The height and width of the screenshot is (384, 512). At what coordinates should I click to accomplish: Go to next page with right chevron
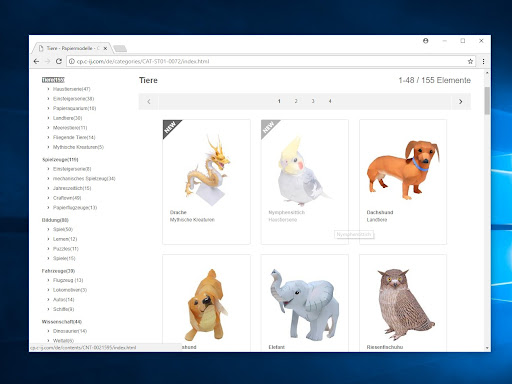[461, 101]
